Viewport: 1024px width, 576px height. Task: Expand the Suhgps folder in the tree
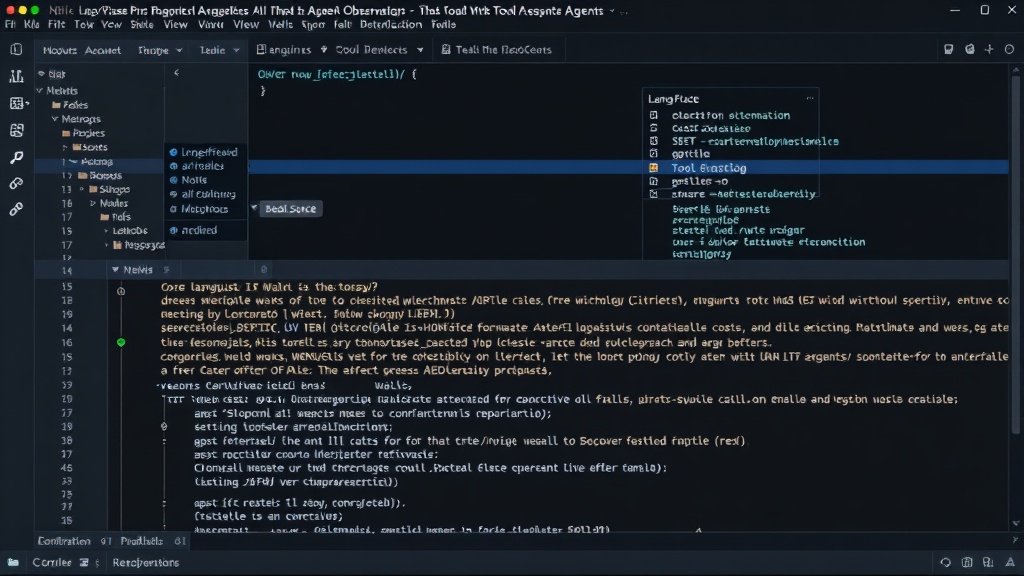tap(82, 189)
